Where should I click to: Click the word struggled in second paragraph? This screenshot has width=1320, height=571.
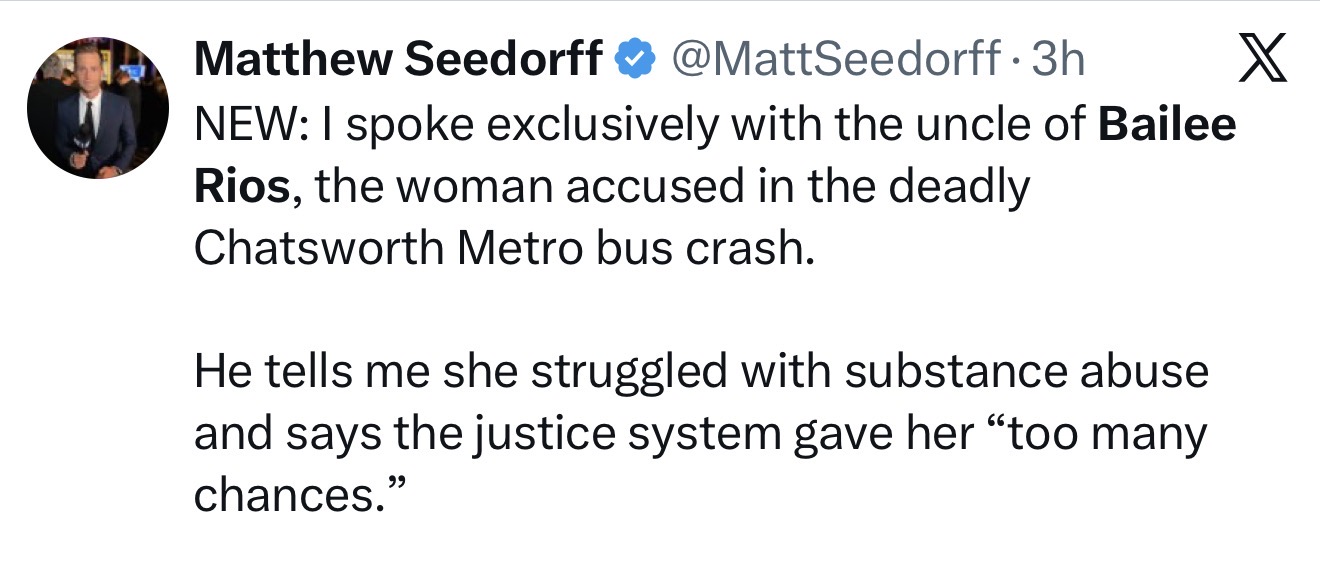[627, 374]
